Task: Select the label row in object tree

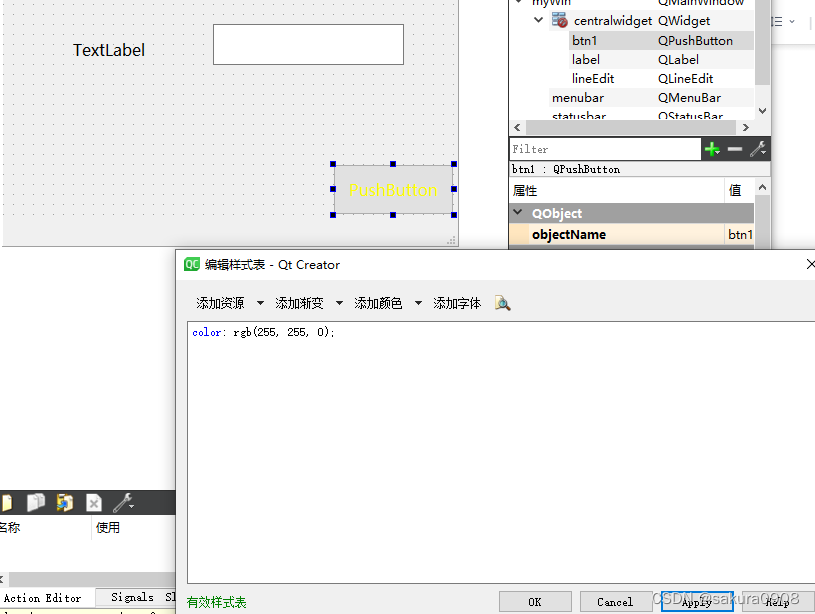Action: [x=661, y=60]
